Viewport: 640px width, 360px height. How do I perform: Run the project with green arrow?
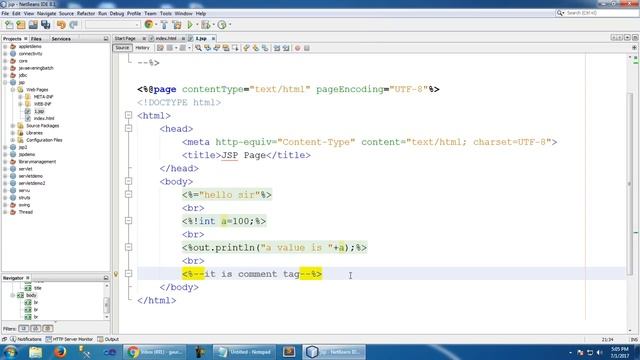pos(190,25)
